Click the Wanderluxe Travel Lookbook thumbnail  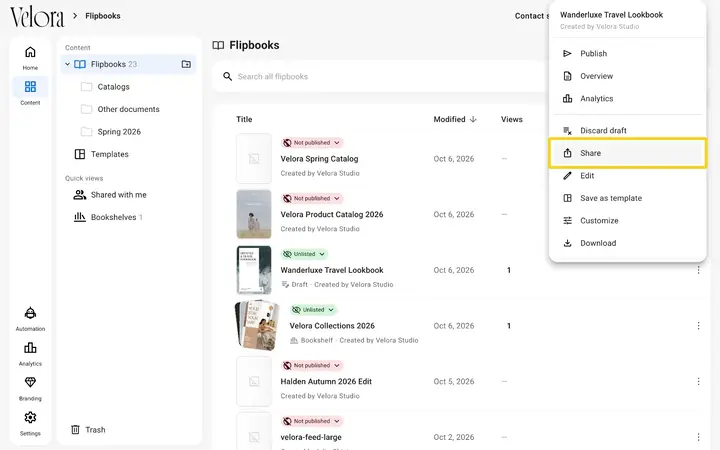(254, 270)
